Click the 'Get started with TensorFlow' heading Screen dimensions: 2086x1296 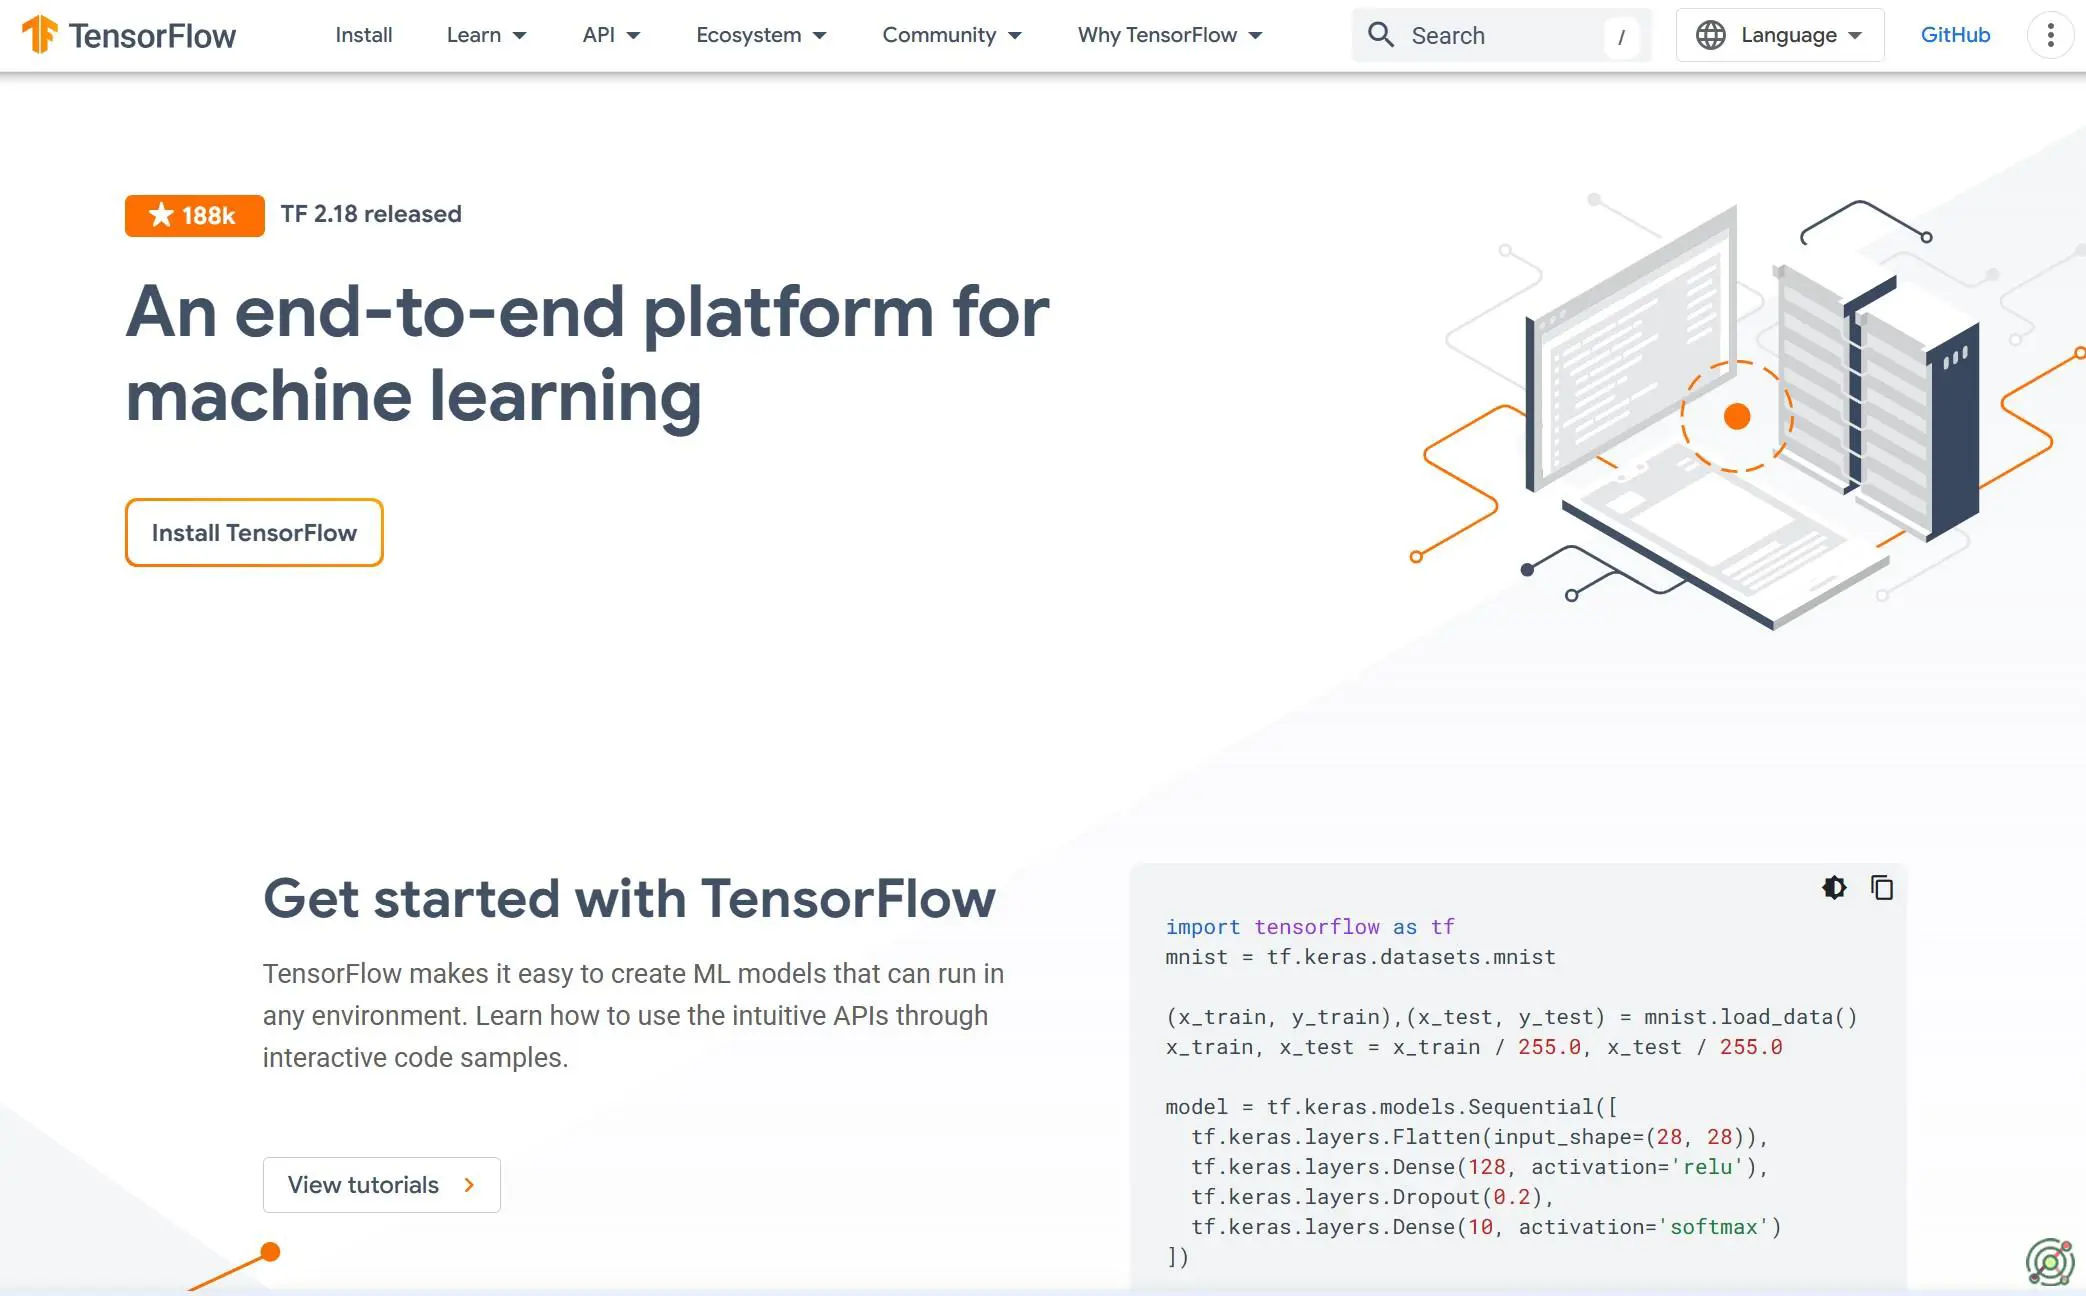(629, 898)
